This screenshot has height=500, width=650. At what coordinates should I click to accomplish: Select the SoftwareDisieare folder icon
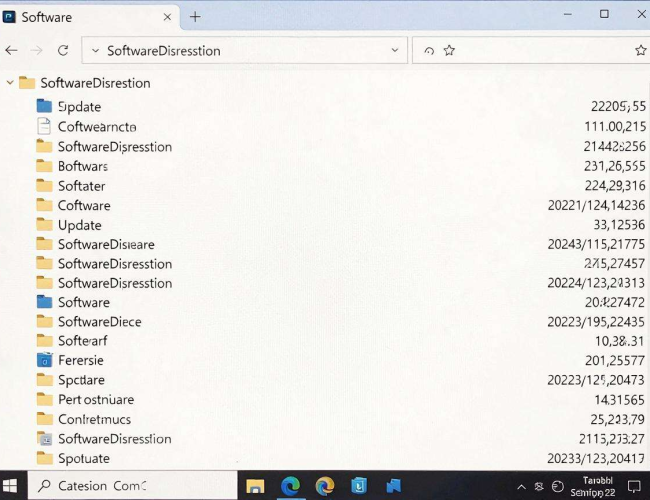[44, 244]
